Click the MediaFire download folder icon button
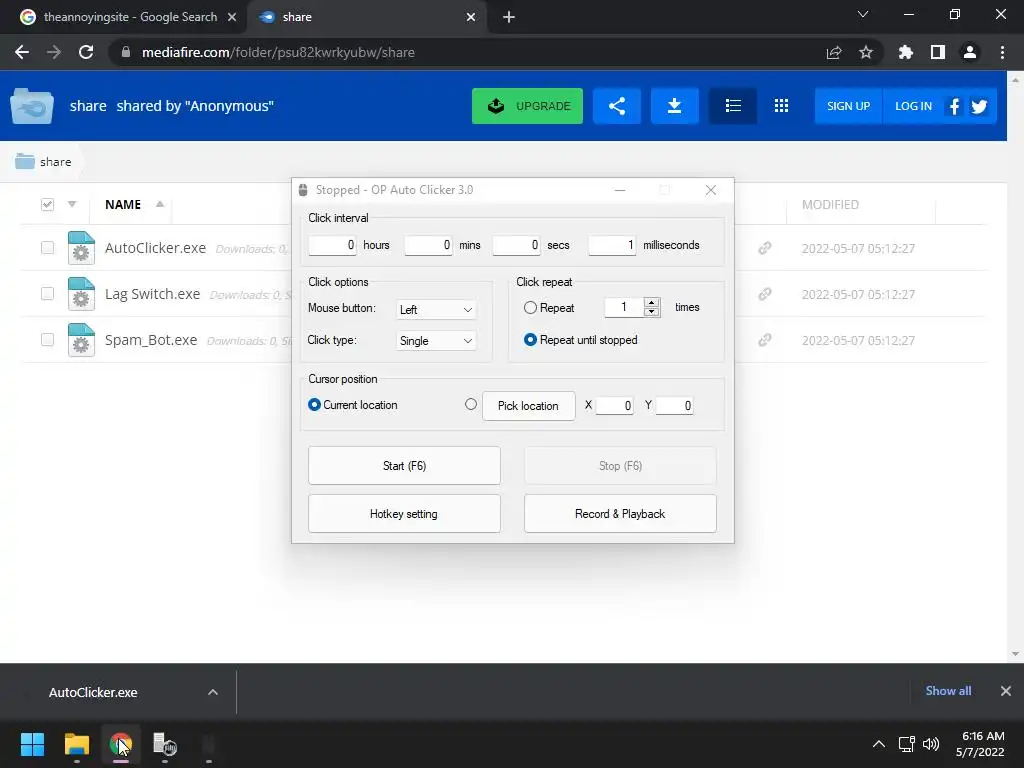 click(675, 106)
